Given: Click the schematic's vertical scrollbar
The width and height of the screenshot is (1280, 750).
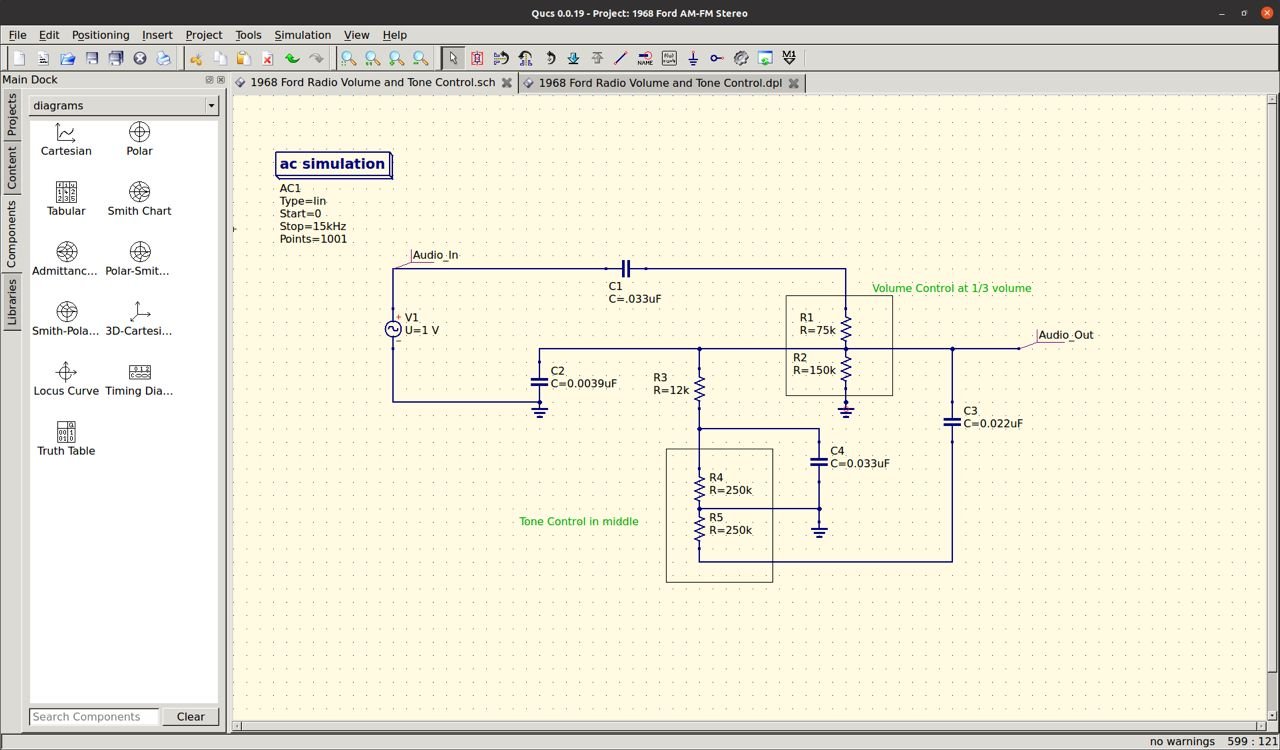Looking at the screenshot, I should click(1272, 400).
